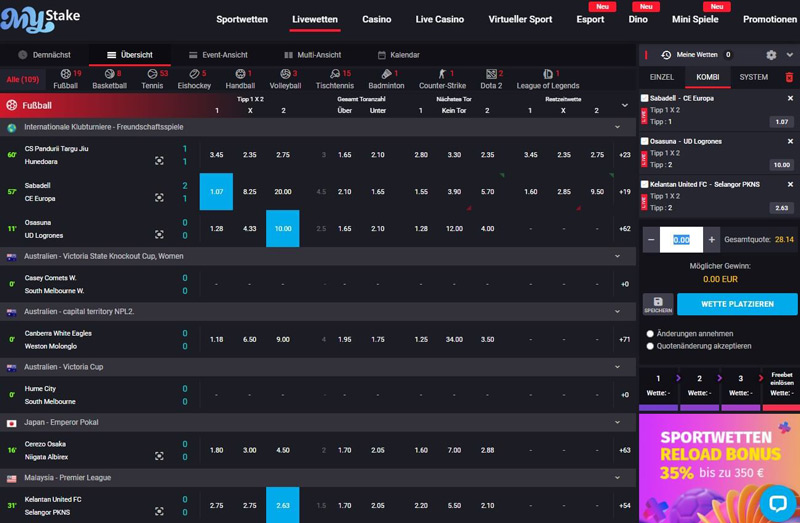Image resolution: width=800 pixels, height=523 pixels.
Task: Select the Tischtennis sport icon filter
Action: tap(335, 79)
